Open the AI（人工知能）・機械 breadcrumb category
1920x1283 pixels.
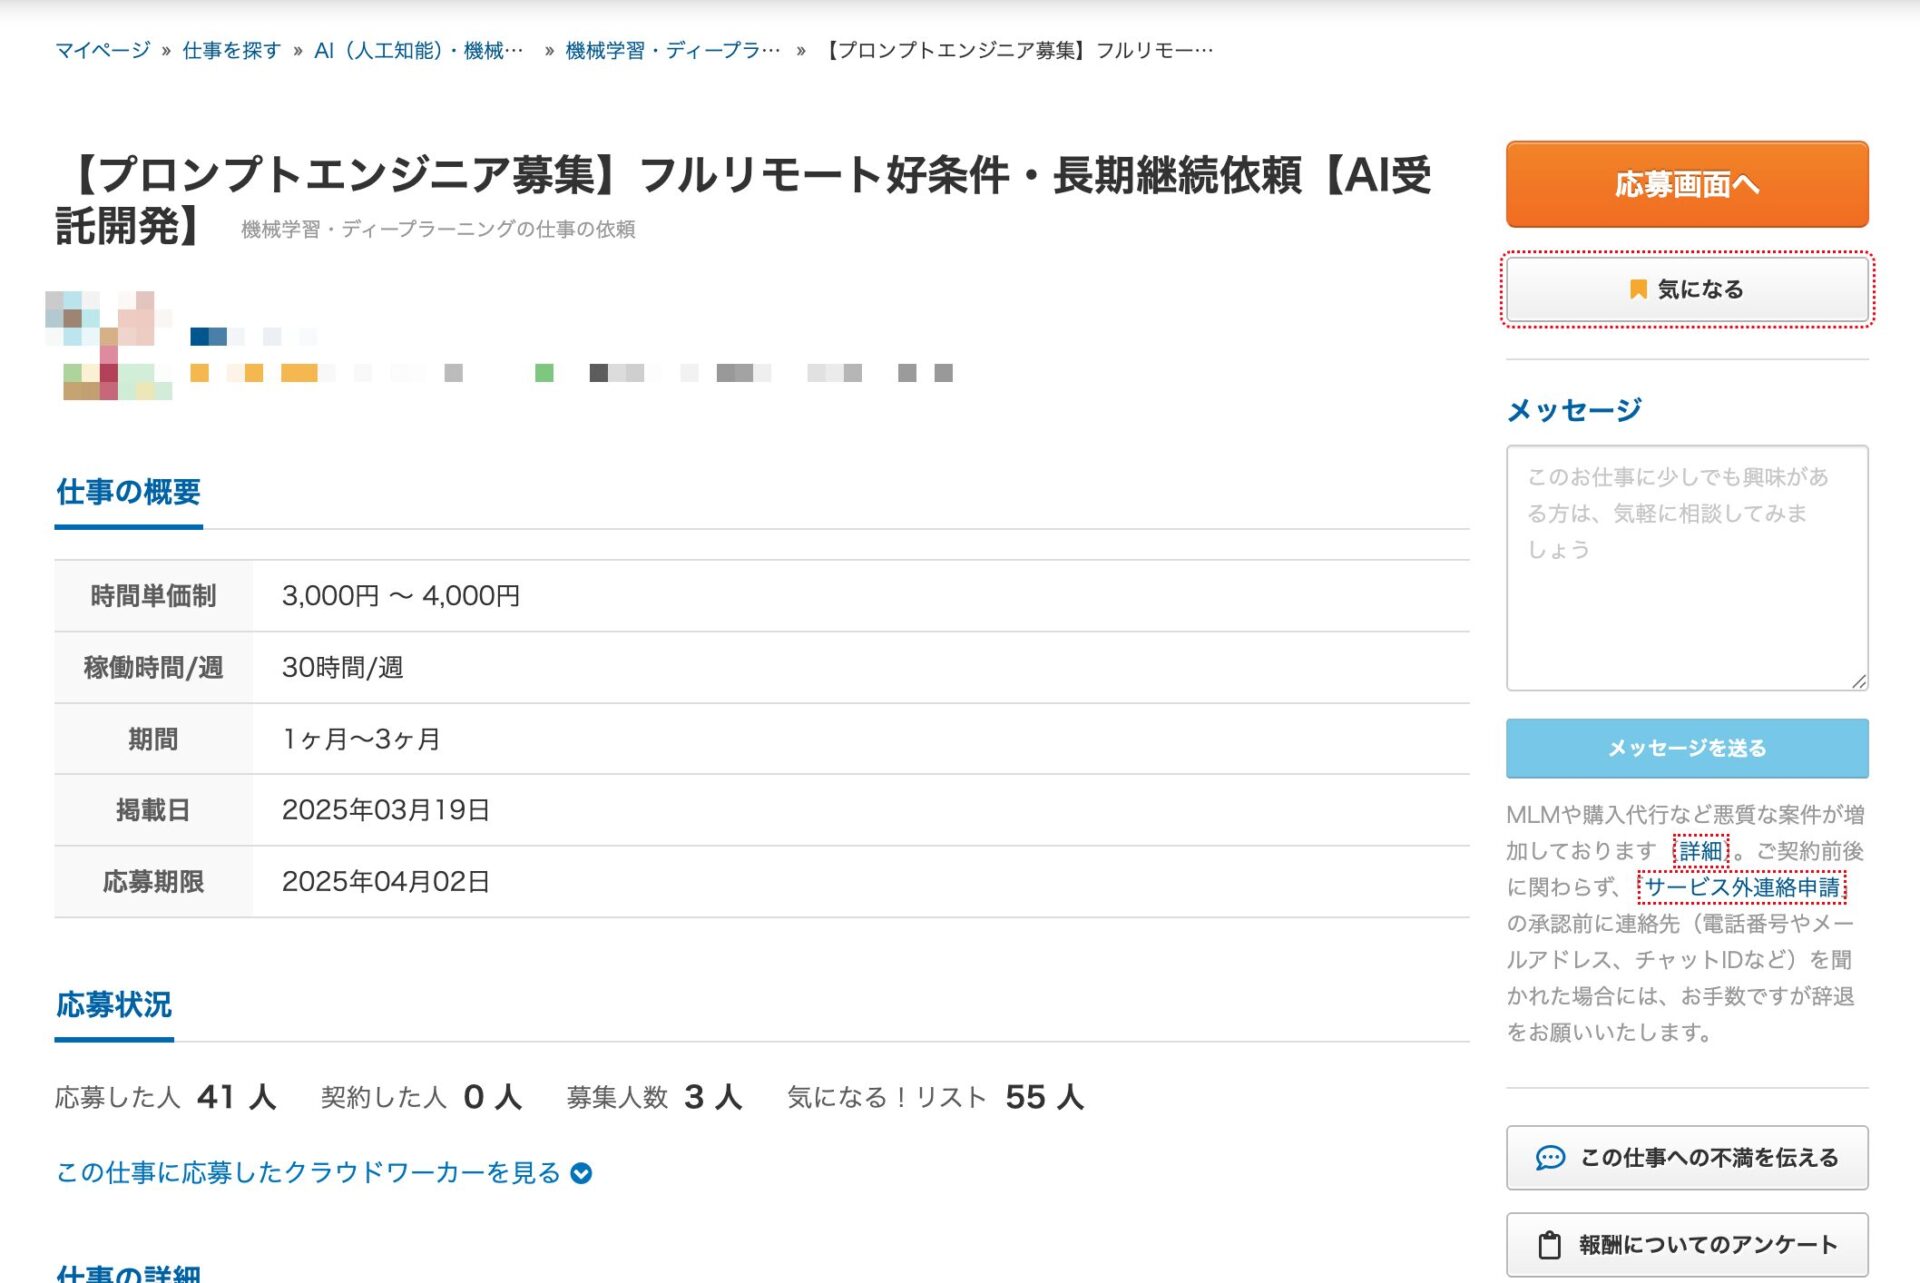click(417, 50)
